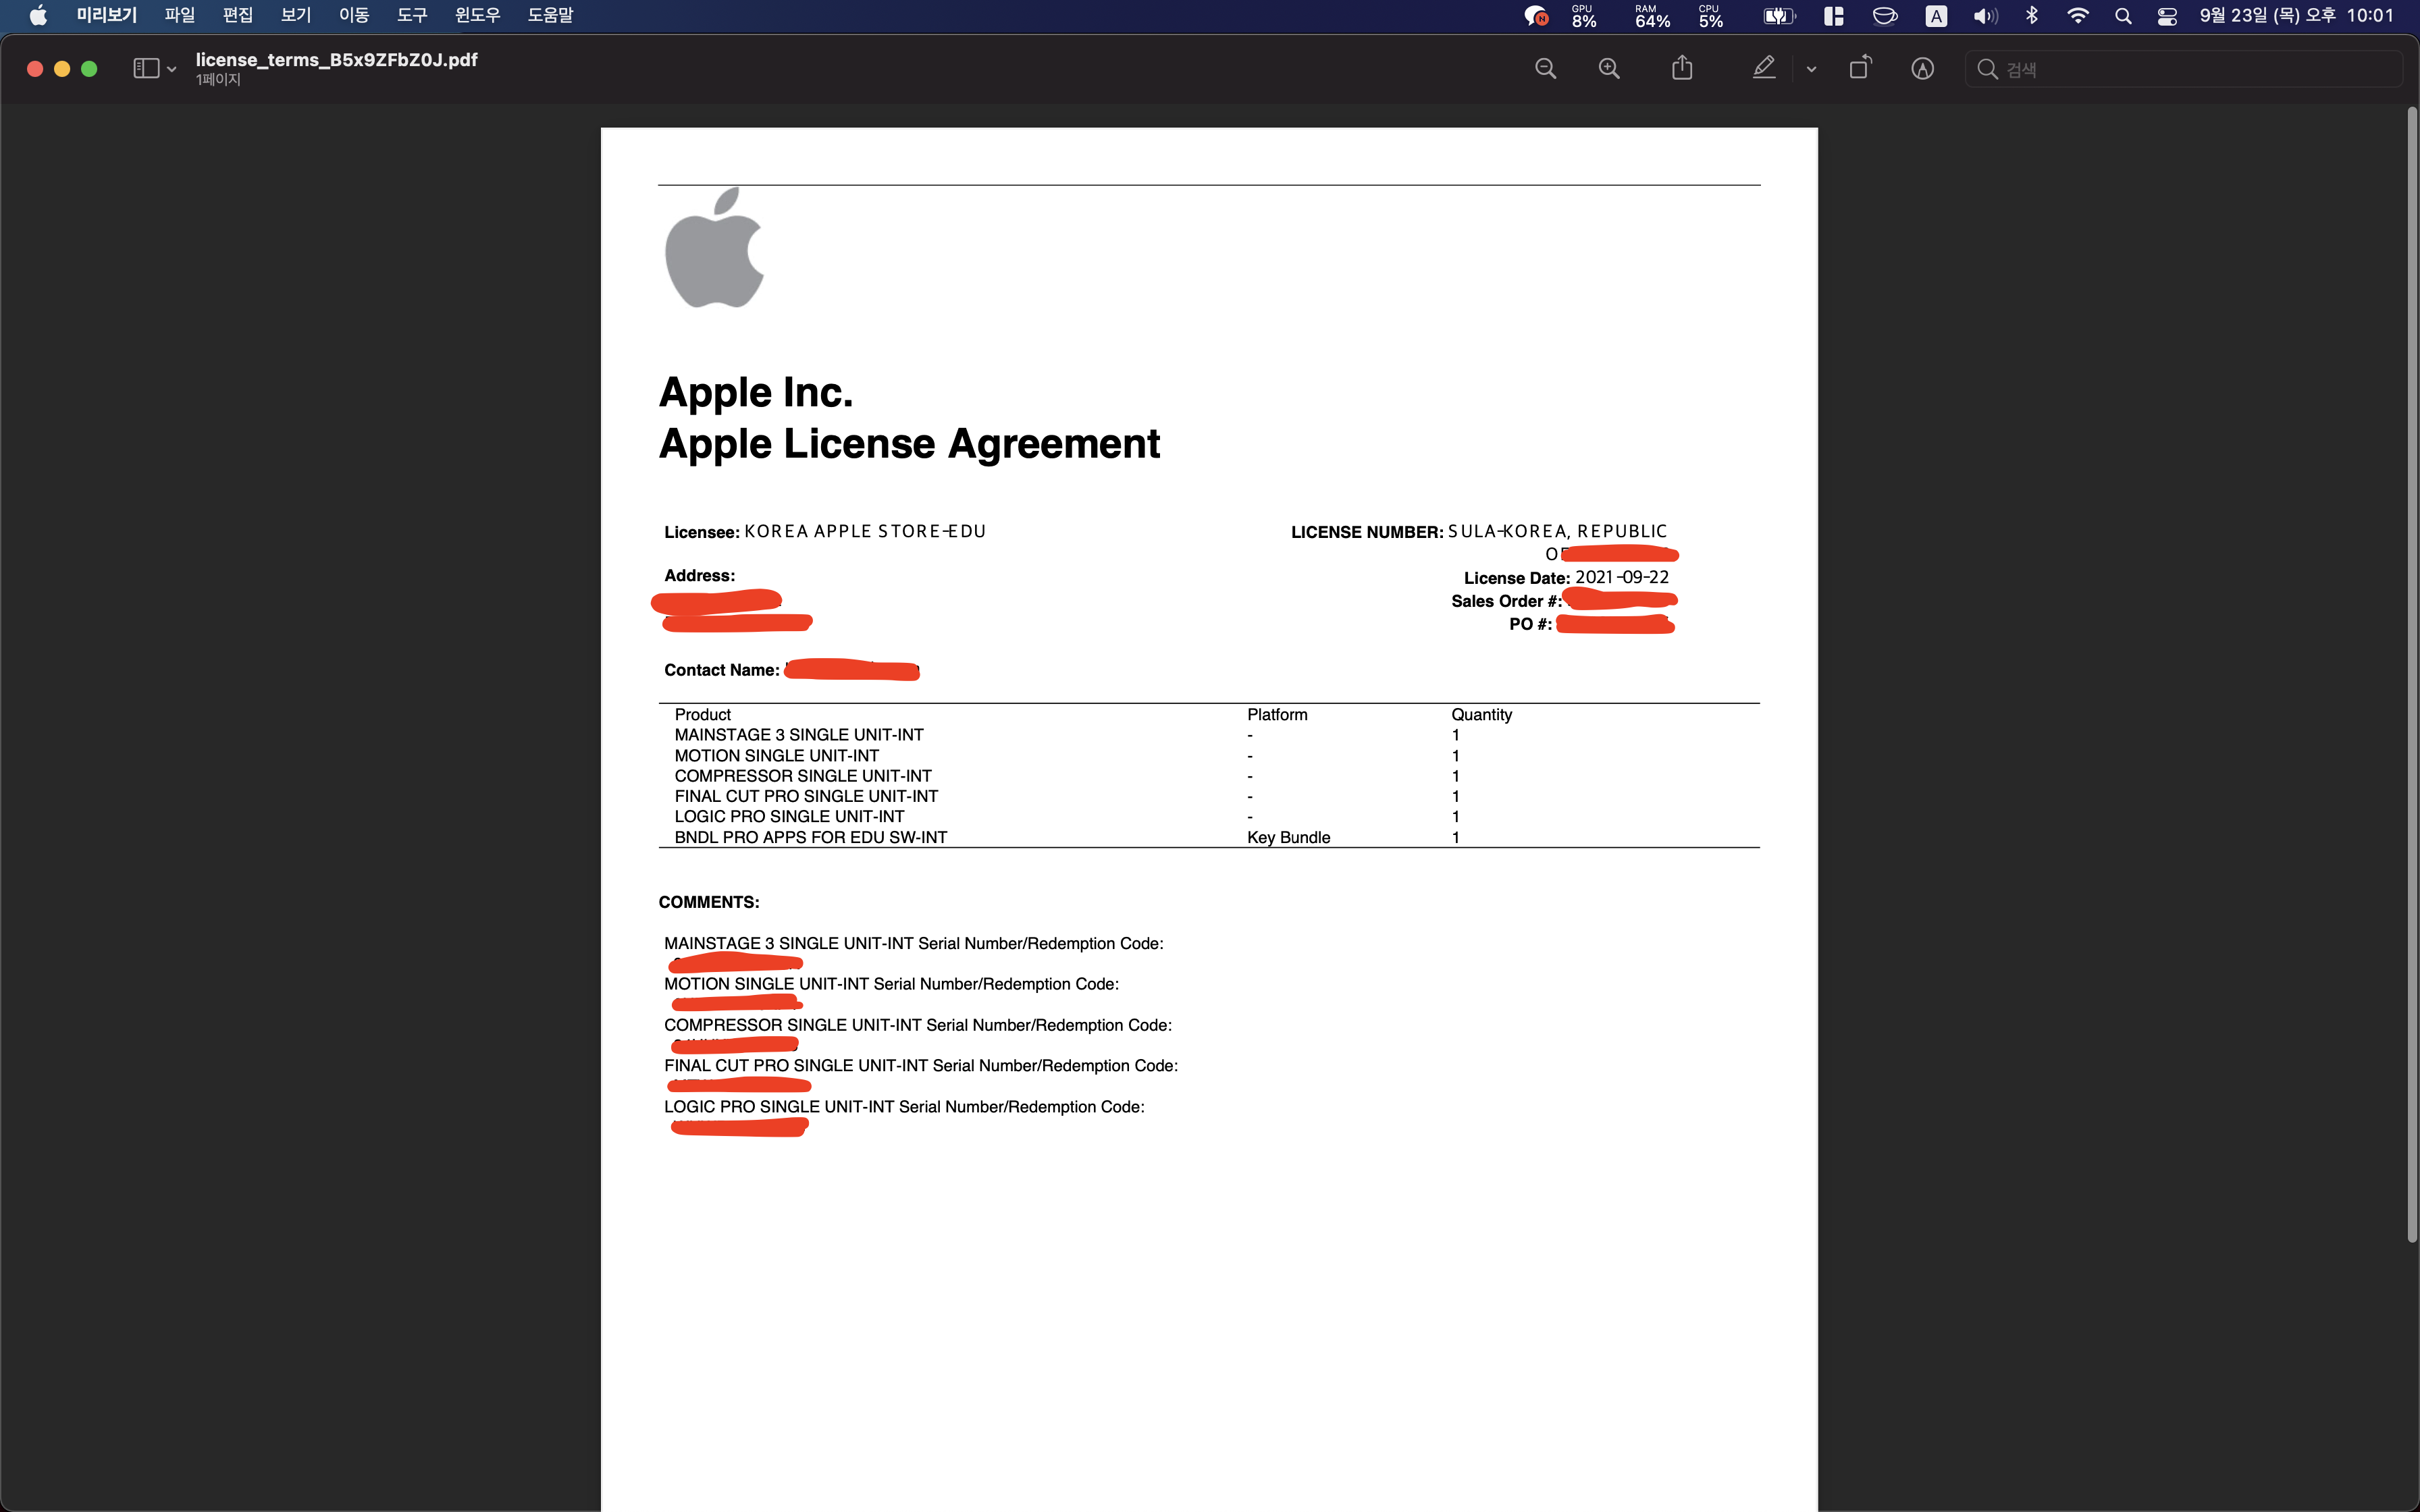Expand the highlight color options chevron
This screenshot has width=2420, height=1512.
[x=1811, y=69]
